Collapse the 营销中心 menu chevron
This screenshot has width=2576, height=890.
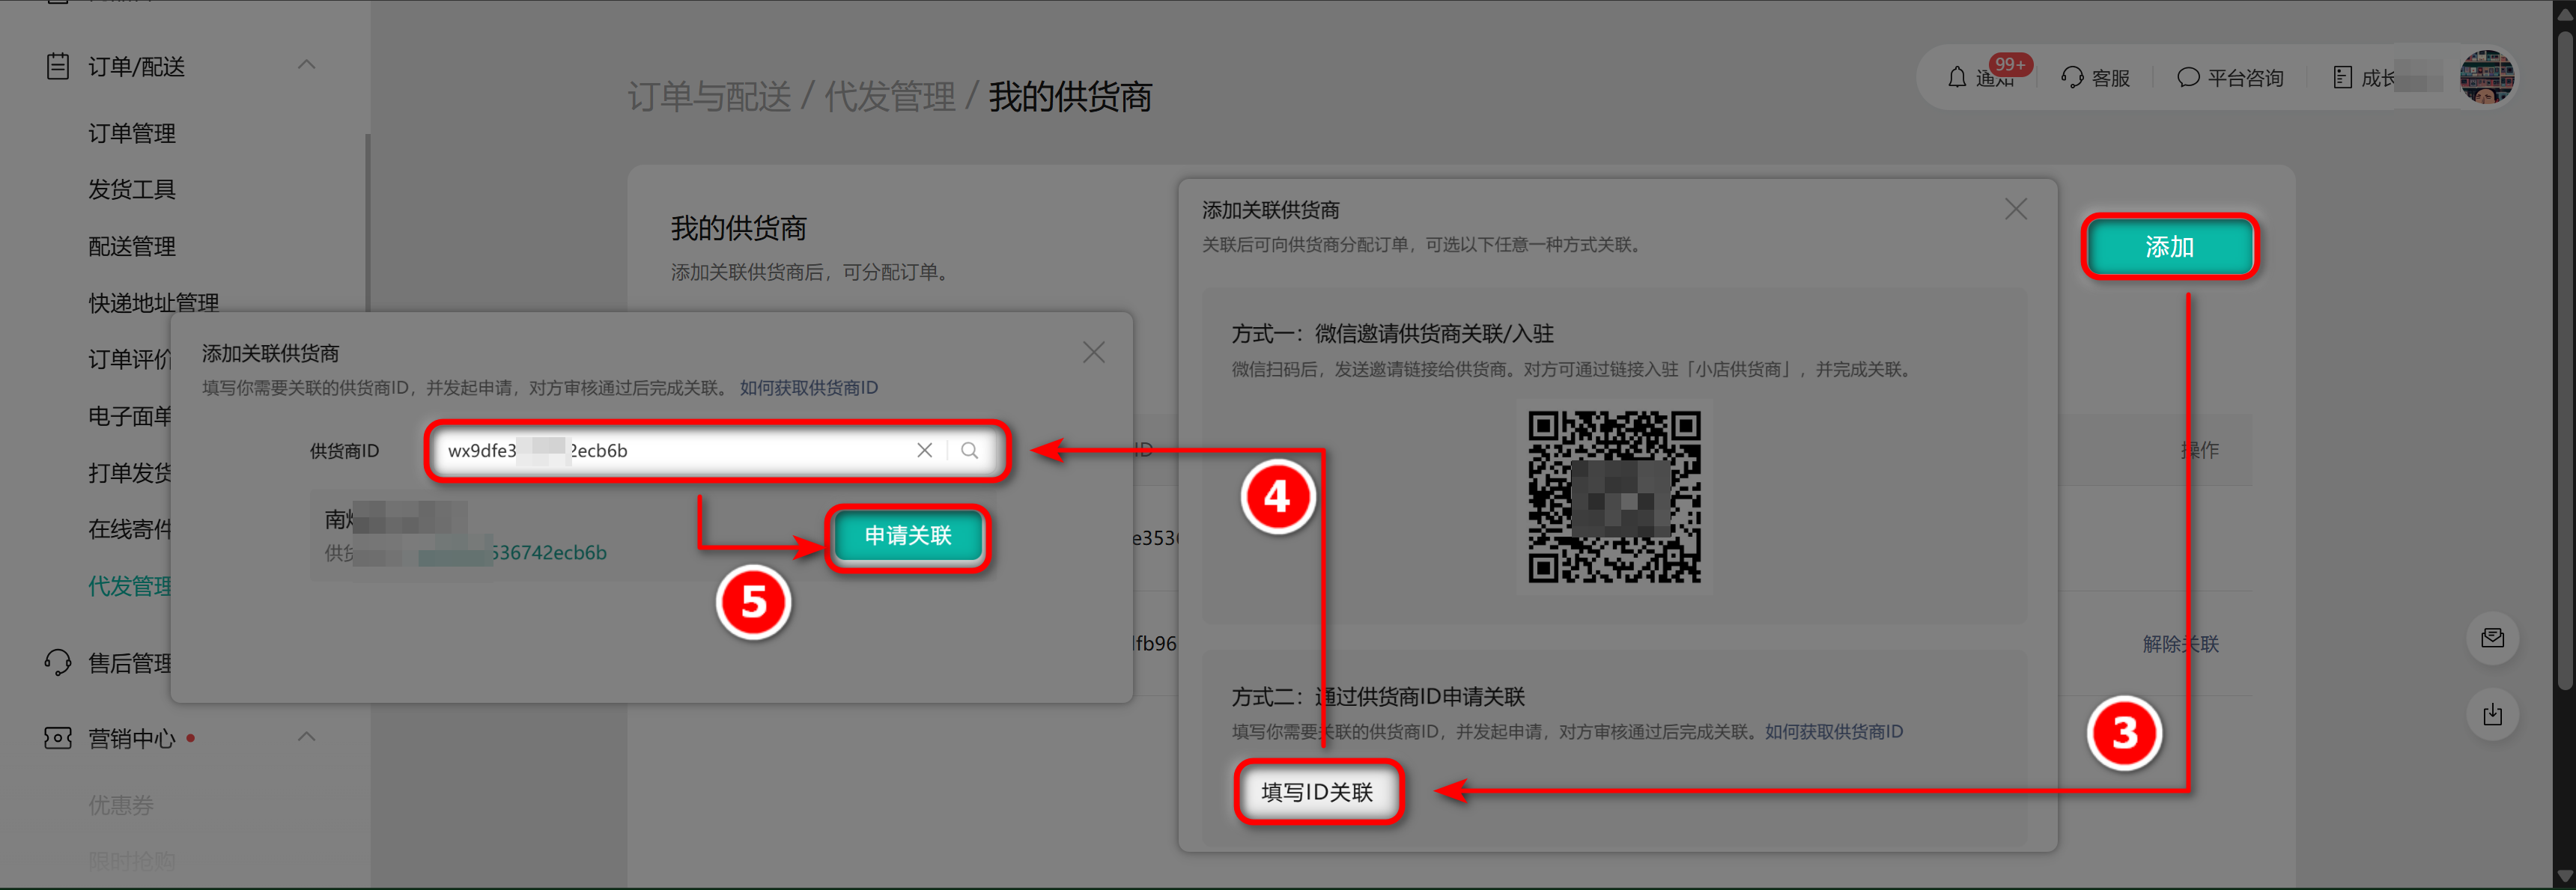pyautogui.click(x=306, y=737)
